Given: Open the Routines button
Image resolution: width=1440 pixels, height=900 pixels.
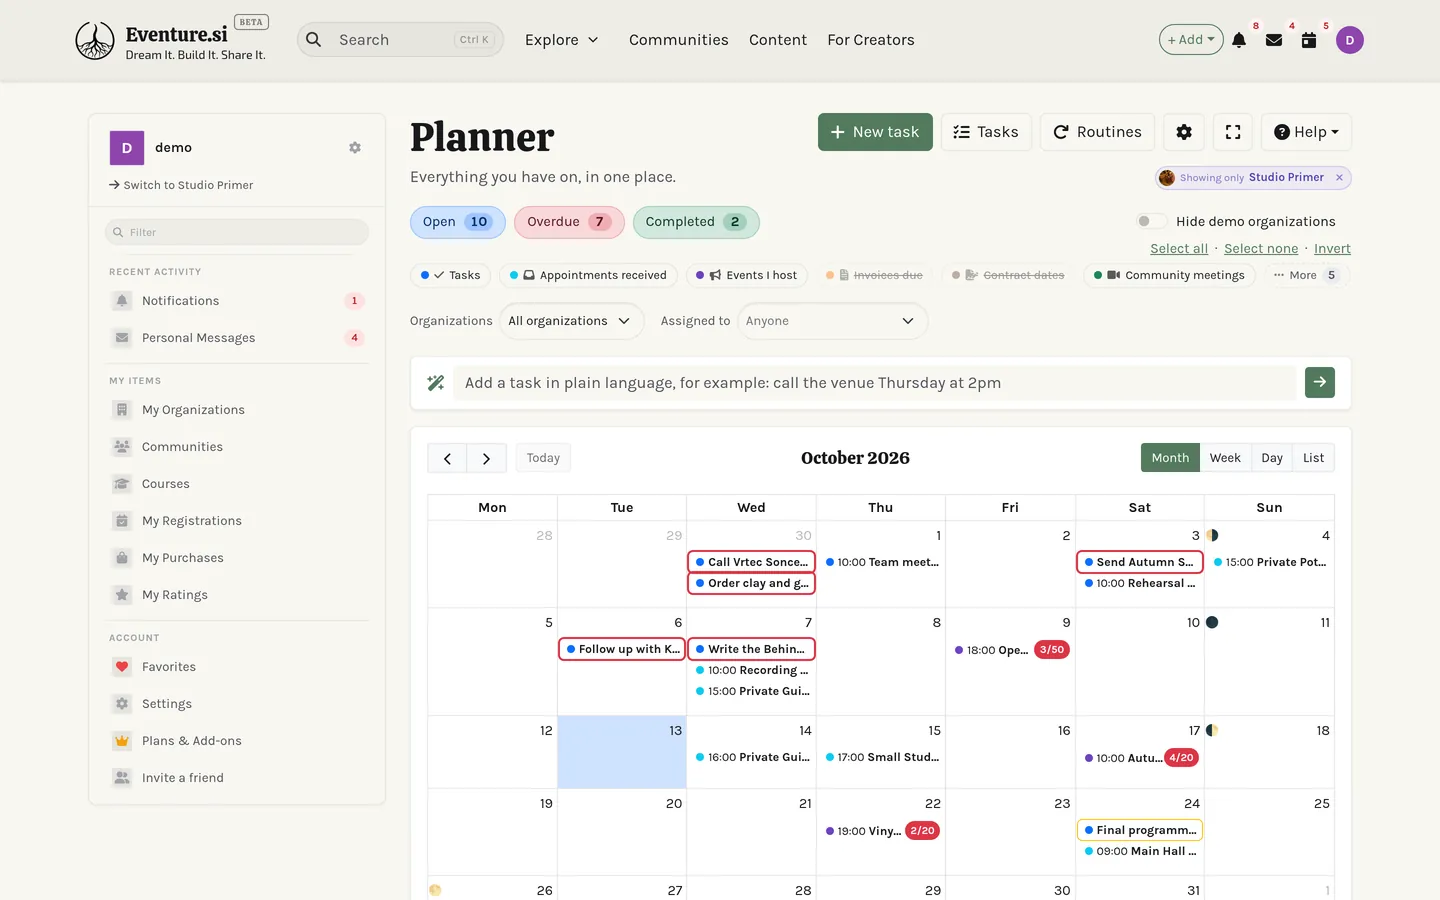Looking at the screenshot, I should click(1098, 132).
